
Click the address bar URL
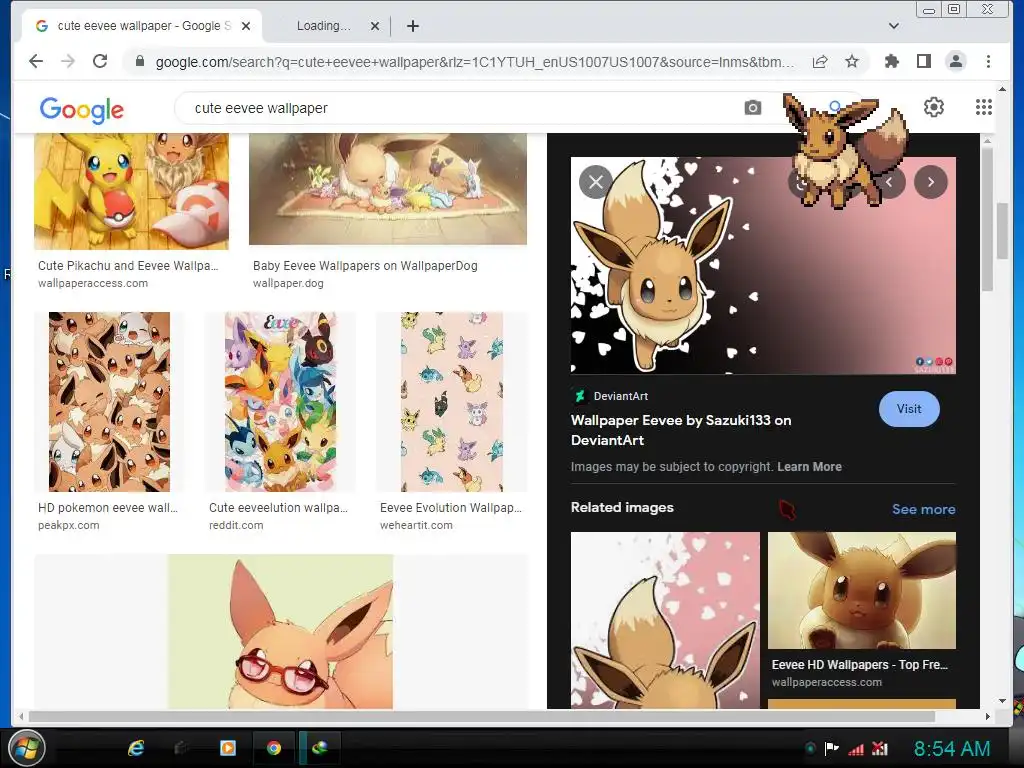[x=475, y=62]
